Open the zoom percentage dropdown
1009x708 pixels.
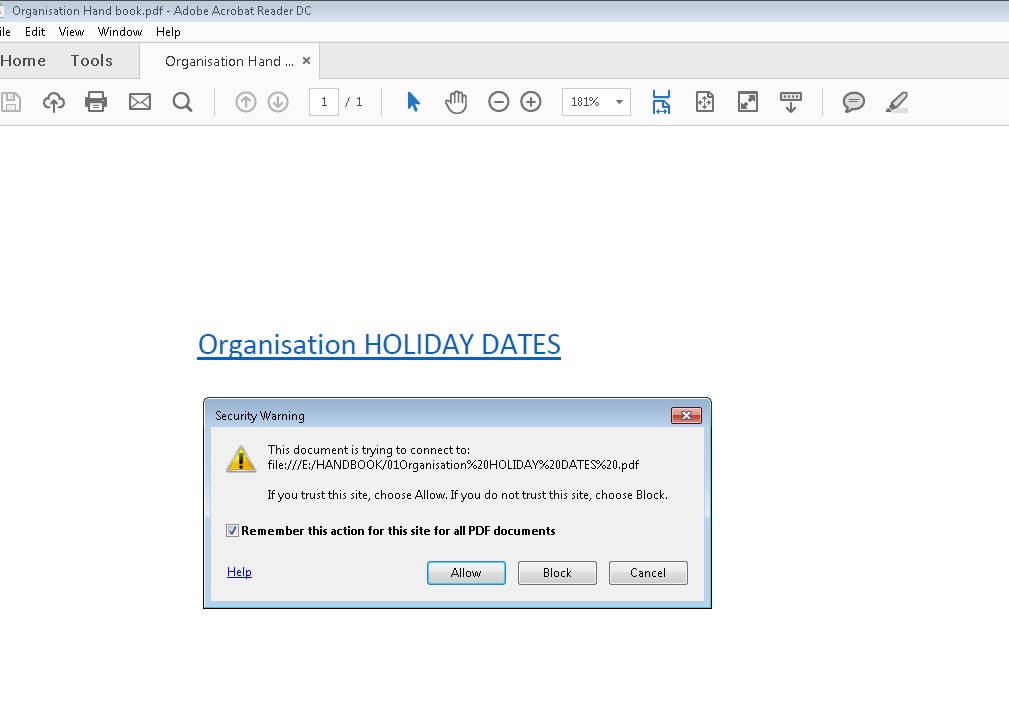click(x=617, y=101)
